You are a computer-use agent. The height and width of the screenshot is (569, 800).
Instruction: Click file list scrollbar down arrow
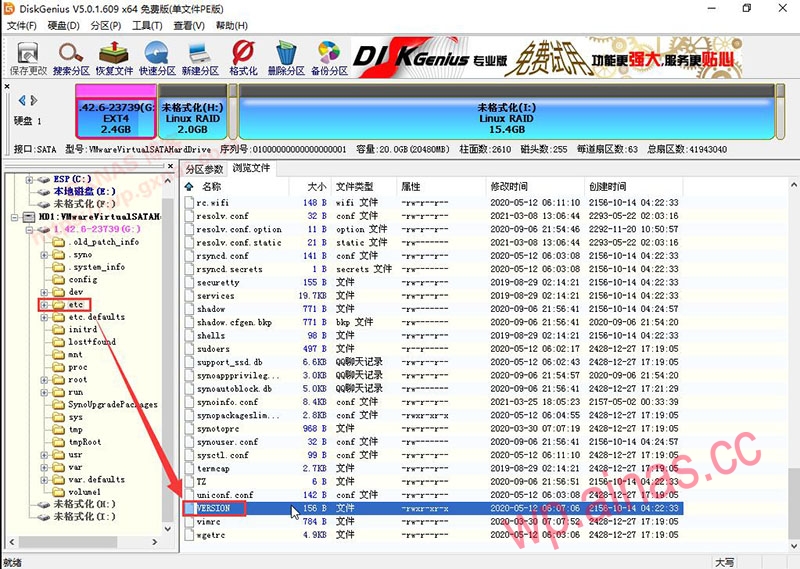(x=793, y=546)
